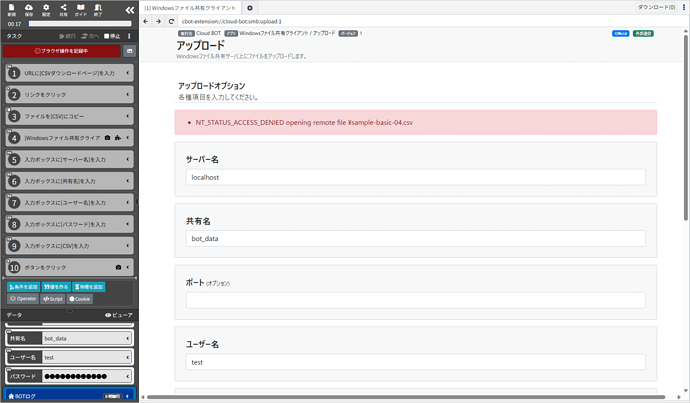Click the add condition (条件を追加) button
The height and width of the screenshot is (403, 690).
coord(23,287)
